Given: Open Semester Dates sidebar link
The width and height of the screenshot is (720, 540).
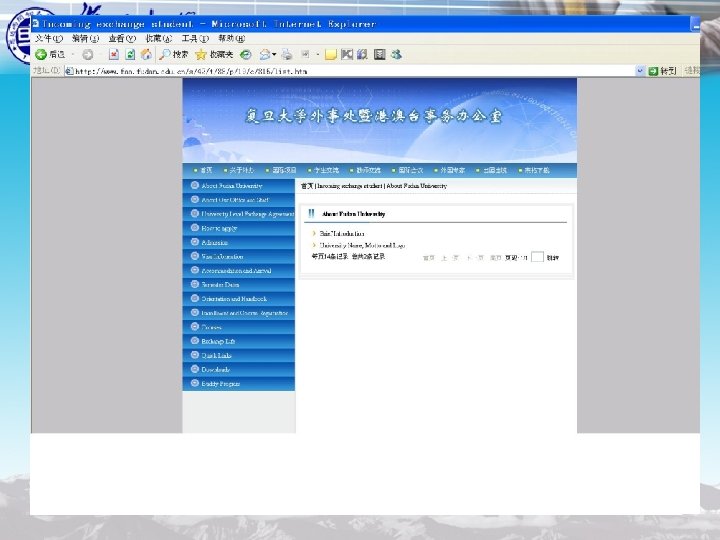Looking at the screenshot, I should (x=220, y=285).
